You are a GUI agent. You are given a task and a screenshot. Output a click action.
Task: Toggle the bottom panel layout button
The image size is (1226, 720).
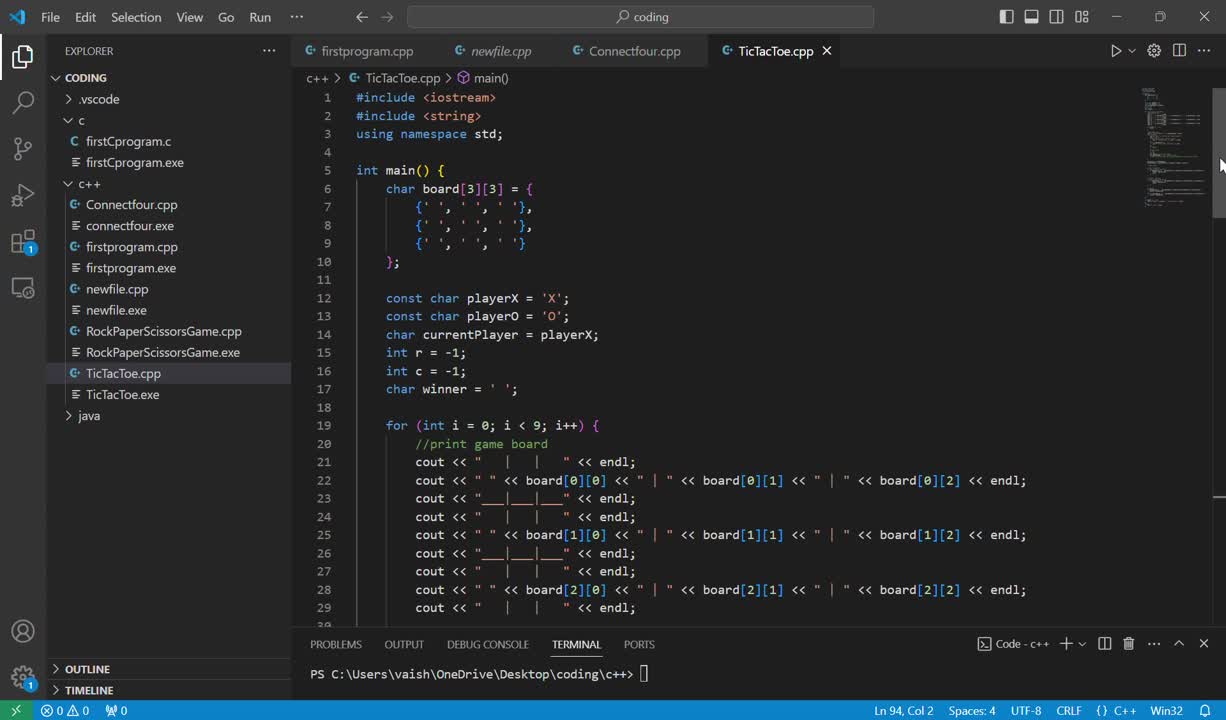[x=1031, y=17]
